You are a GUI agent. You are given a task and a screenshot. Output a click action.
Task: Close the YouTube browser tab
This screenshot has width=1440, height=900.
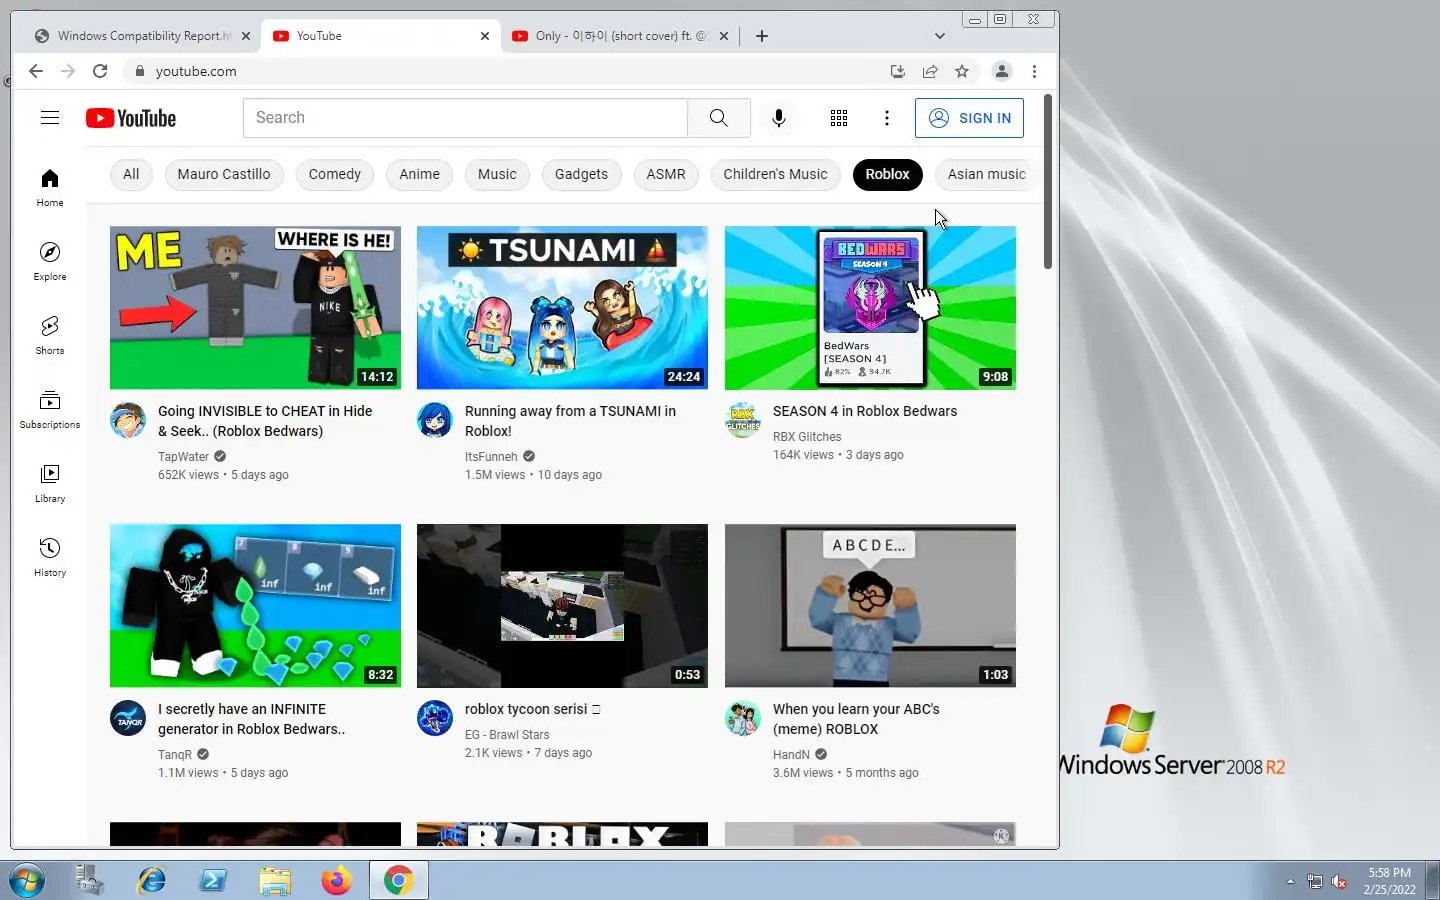pos(485,36)
